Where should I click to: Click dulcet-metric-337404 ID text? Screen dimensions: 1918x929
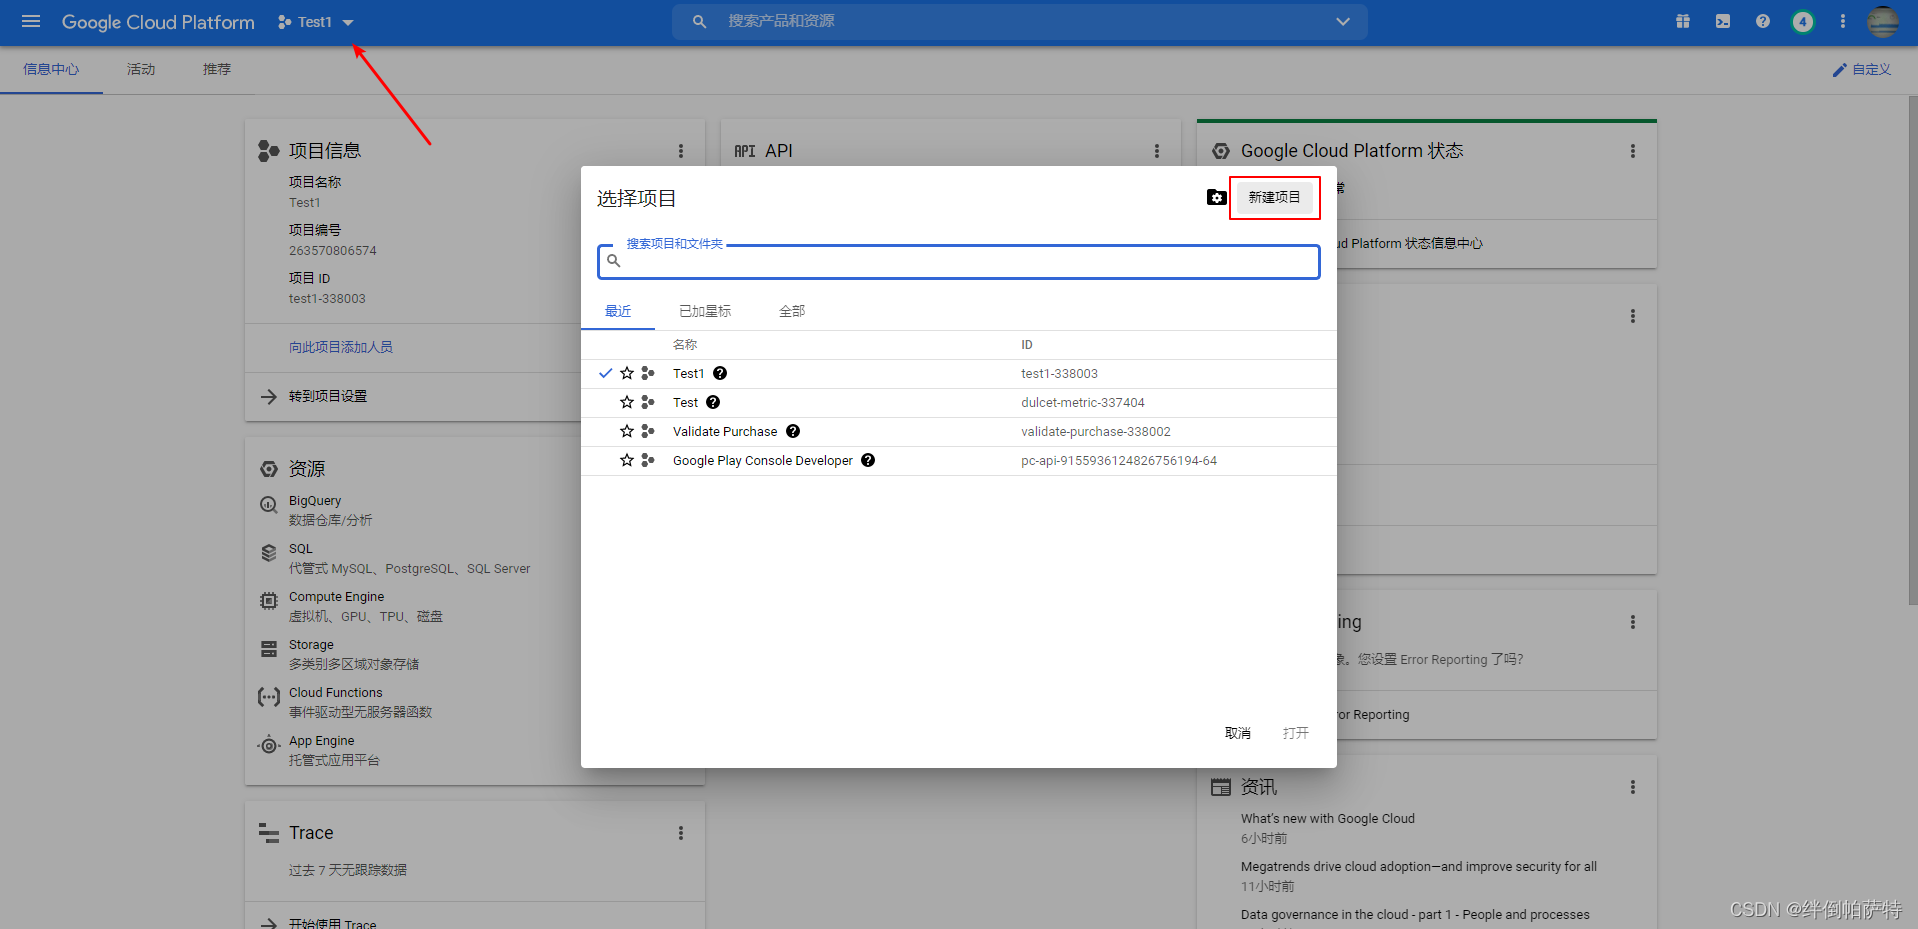coord(1083,402)
